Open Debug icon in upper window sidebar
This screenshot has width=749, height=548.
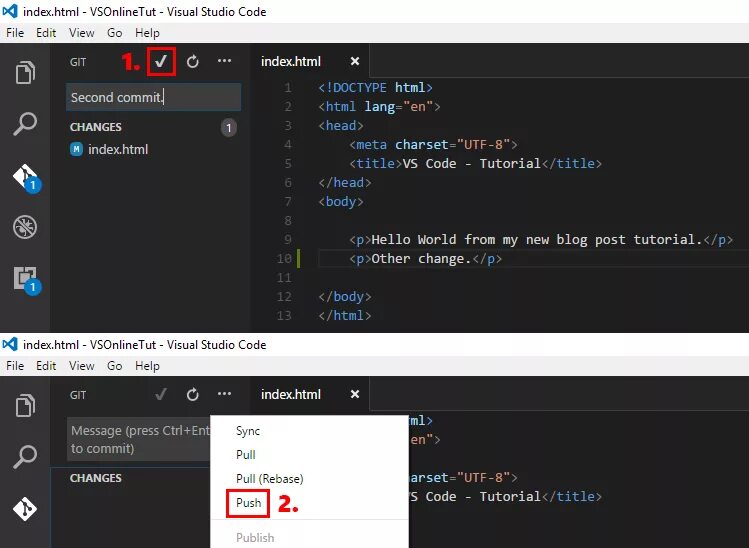point(25,227)
